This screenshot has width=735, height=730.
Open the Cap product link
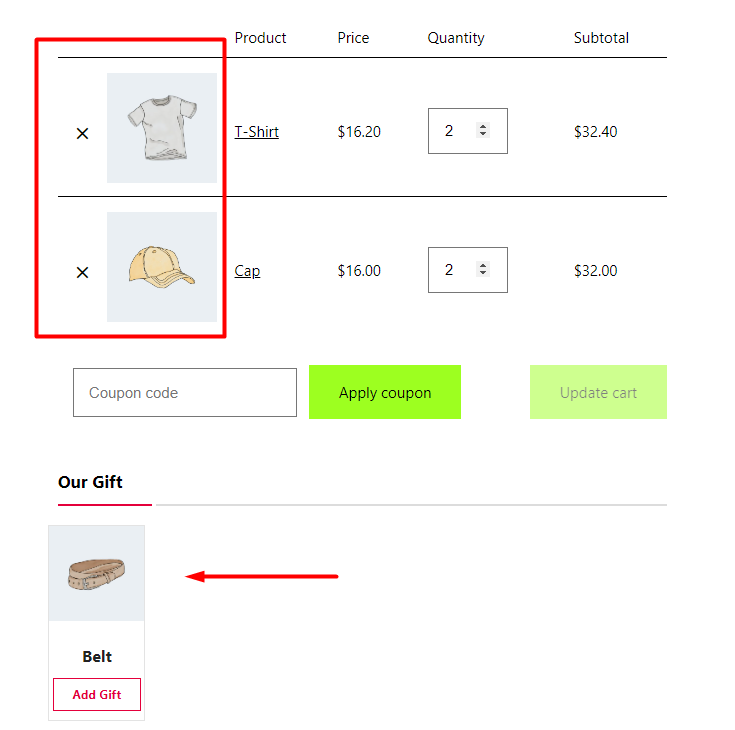[247, 271]
